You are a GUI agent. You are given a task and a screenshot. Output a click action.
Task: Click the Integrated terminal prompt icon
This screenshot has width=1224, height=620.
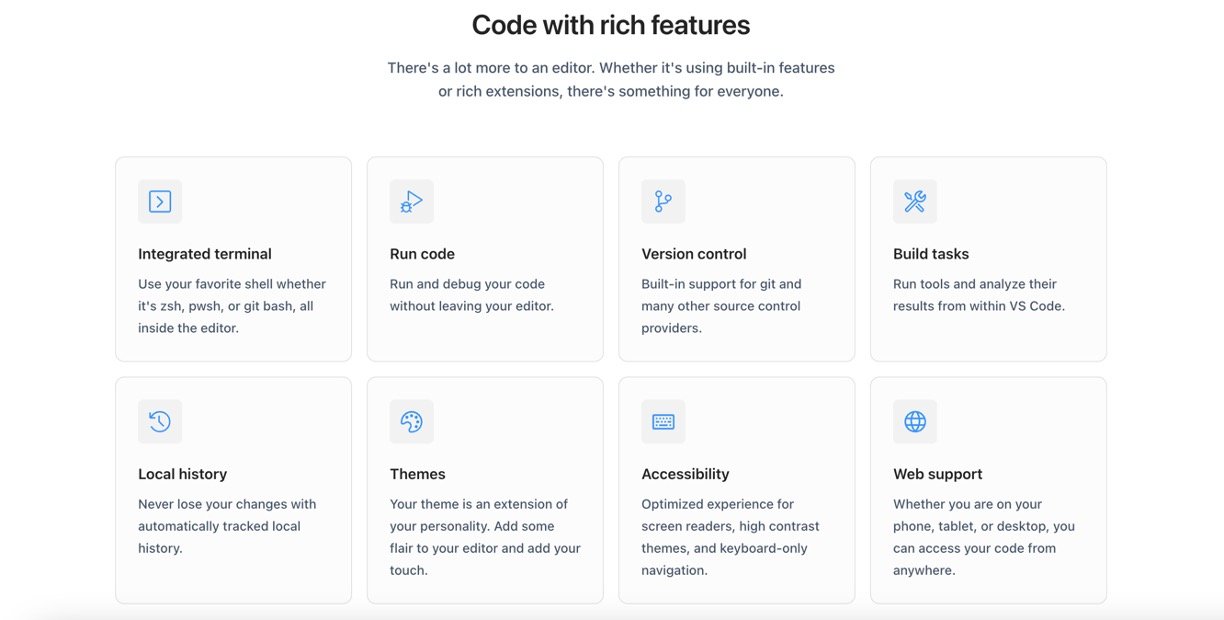[160, 201]
